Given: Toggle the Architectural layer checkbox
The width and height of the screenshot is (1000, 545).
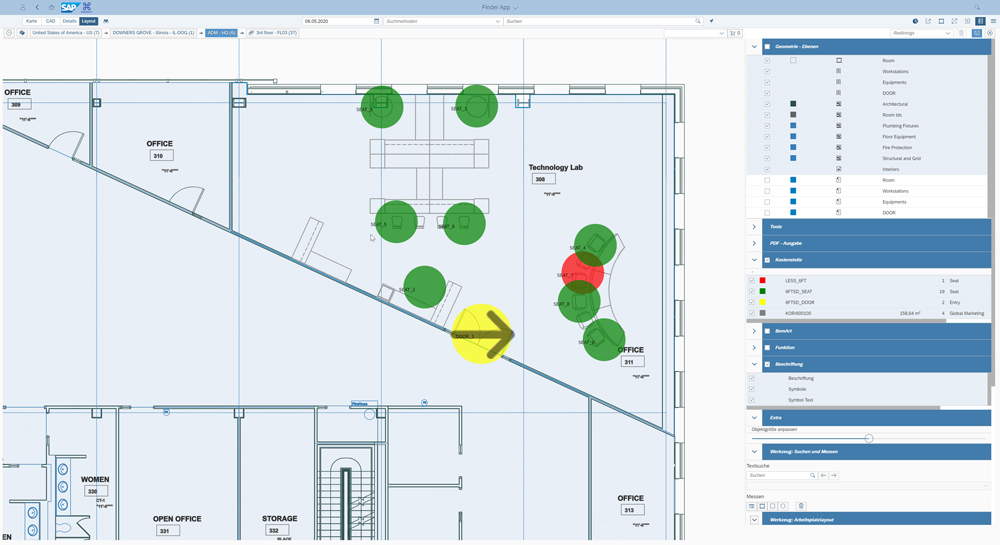Looking at the screenshot, I should [x=767, y=104].
